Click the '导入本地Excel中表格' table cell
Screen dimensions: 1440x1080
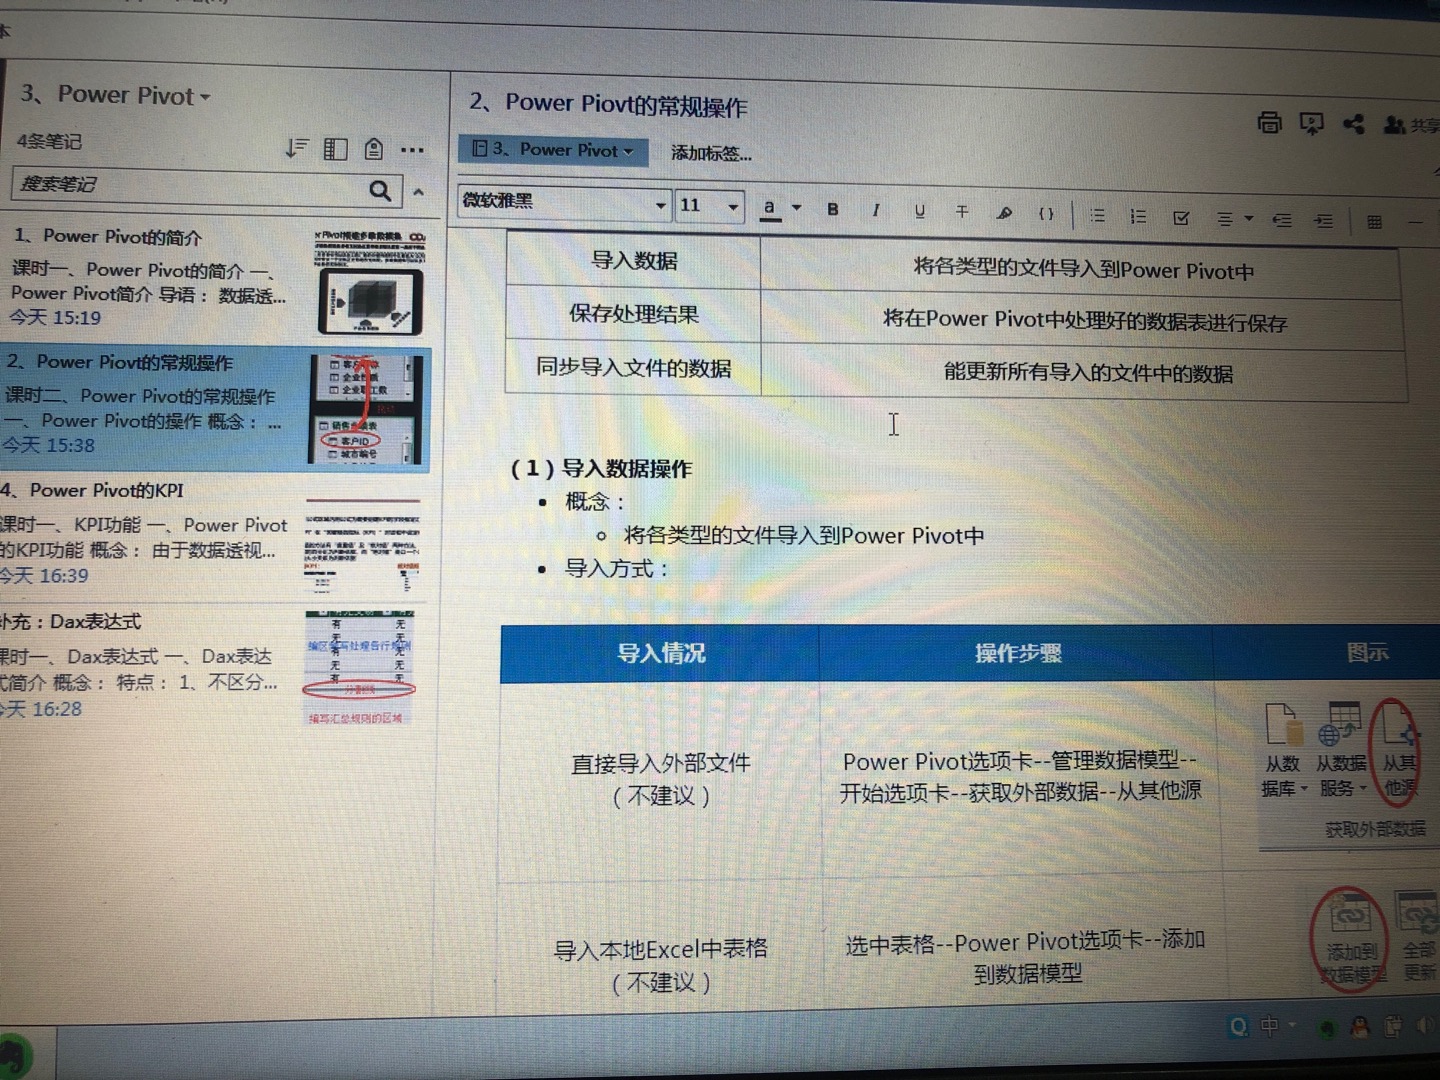coord(661,965)
